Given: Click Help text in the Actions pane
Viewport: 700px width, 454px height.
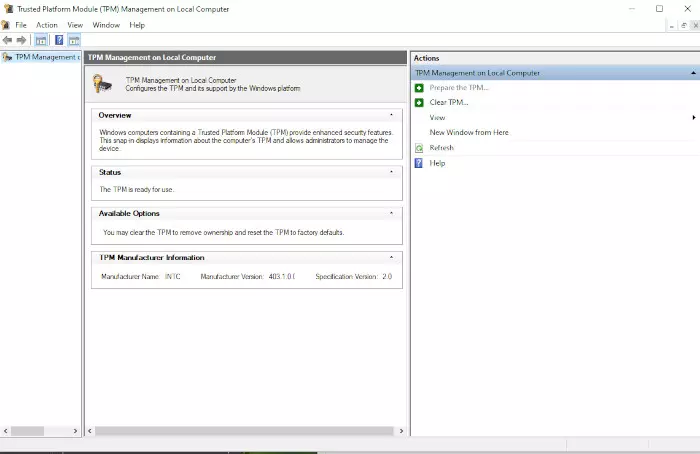Looking at the screenshot, I should click(x=437, y=163).
